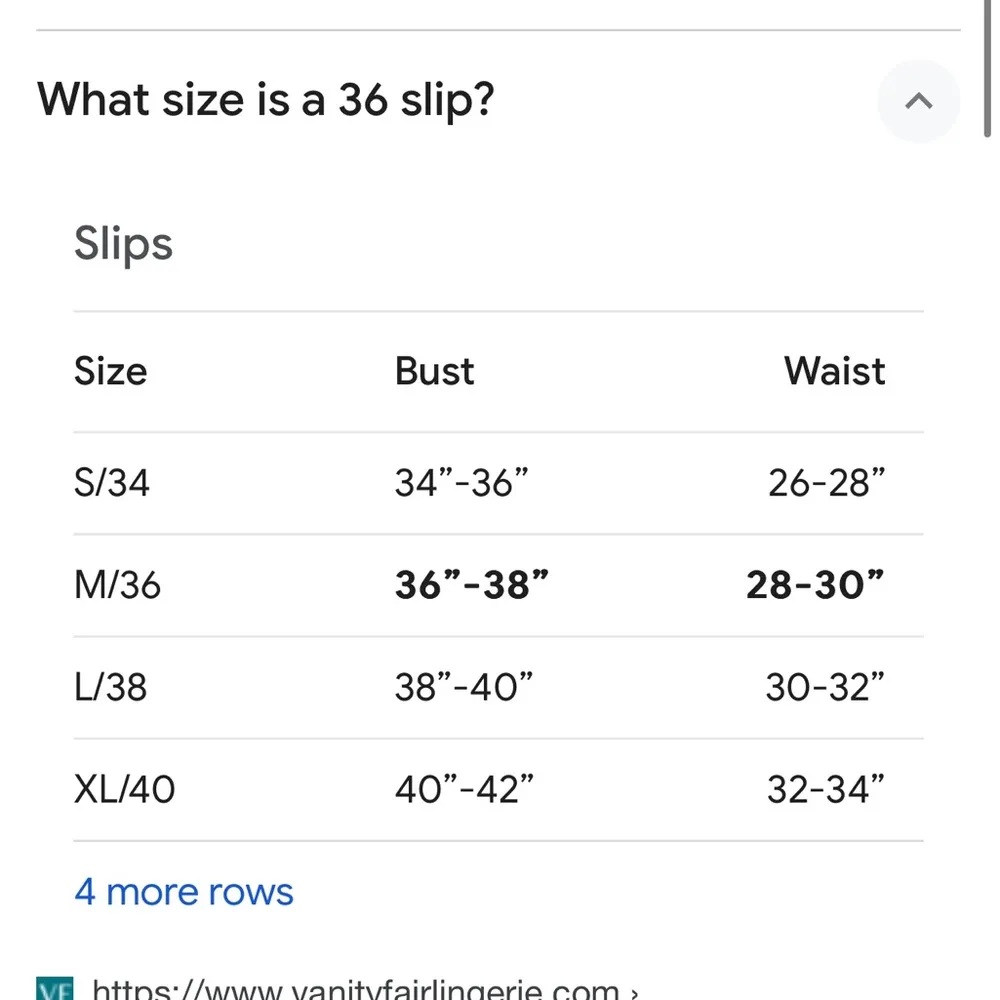Click the 32-34" waist value
This screenshot has height=1000, width=1000.
(x=826, y=790)
